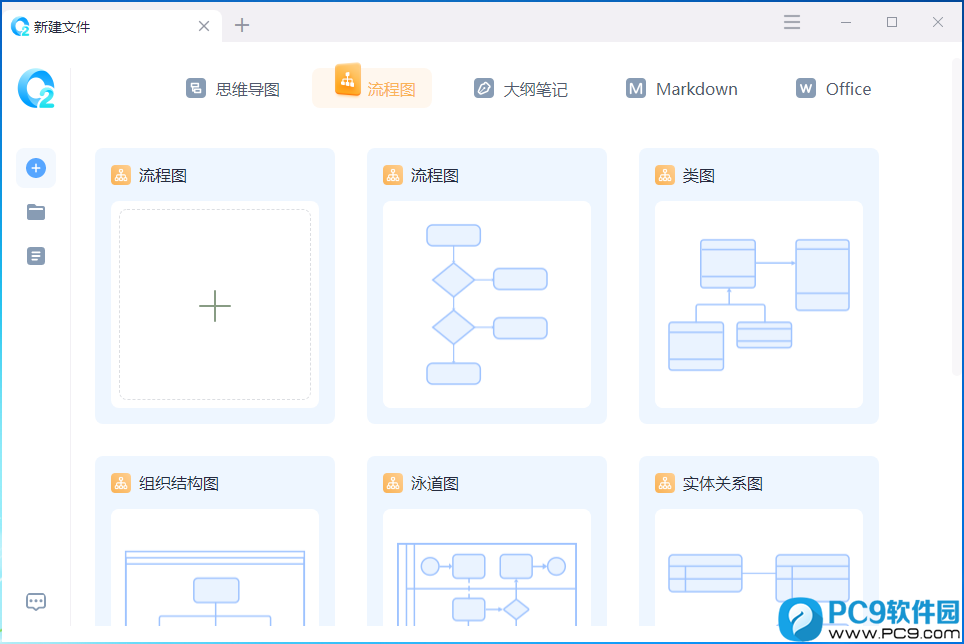Switch to the 大纲笔记 tab
Viewport: 964px width, 644px height.
[520, 88]
